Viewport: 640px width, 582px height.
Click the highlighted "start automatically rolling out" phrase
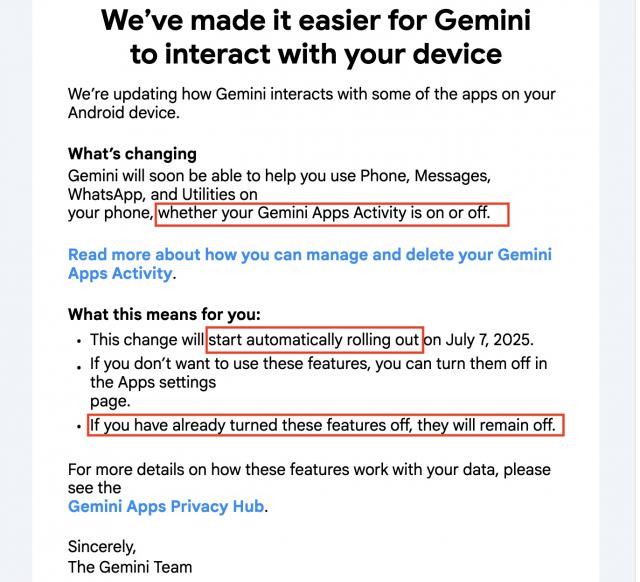tap(314, 340)
